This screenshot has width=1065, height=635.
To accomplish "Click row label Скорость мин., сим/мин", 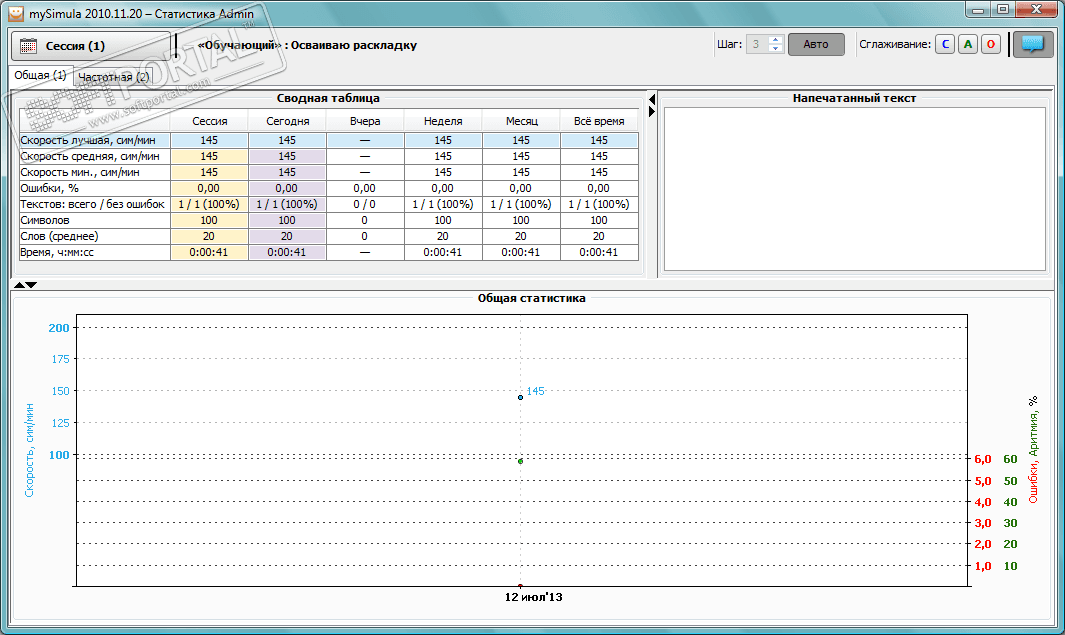I will 94,173.
